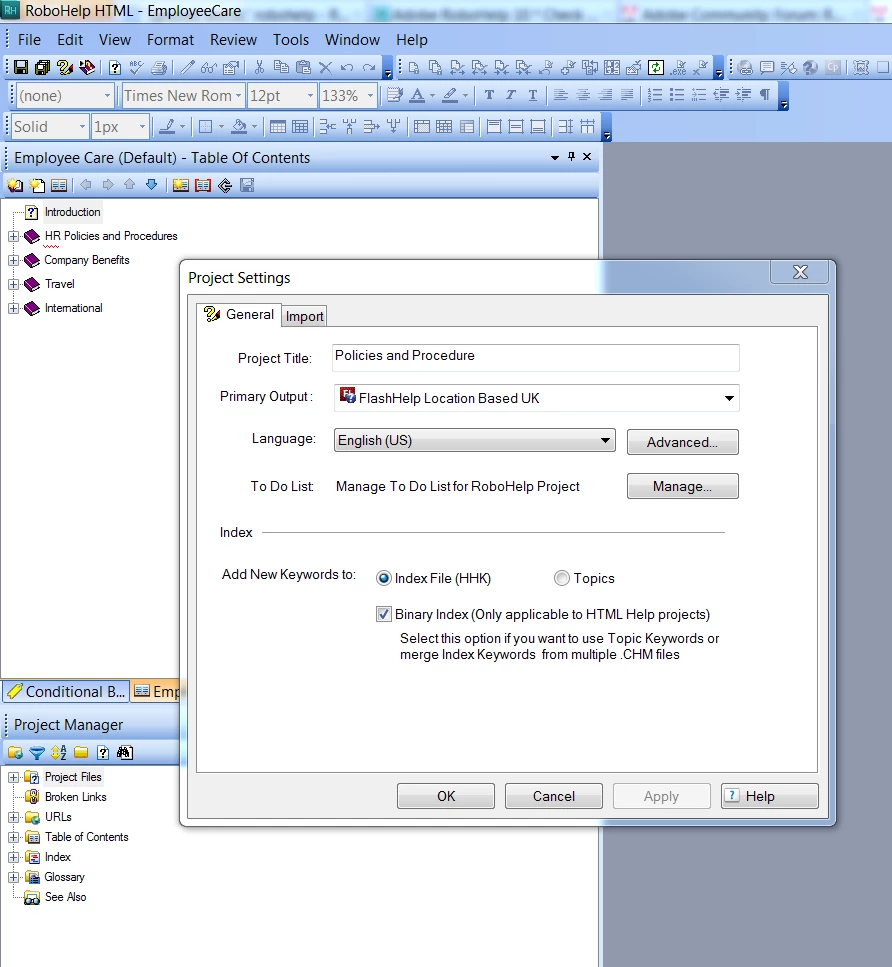Screen dimensions: 892x967
Task: Switch to the Import tab
Action: [x=304, y=316]
